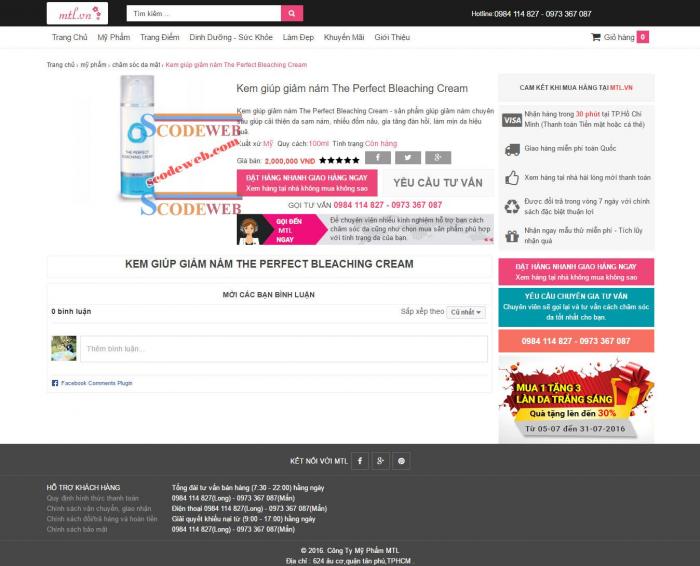Open third footer social icon
The height and width of the screenshot is (566, 700).
tap(401, 461)
